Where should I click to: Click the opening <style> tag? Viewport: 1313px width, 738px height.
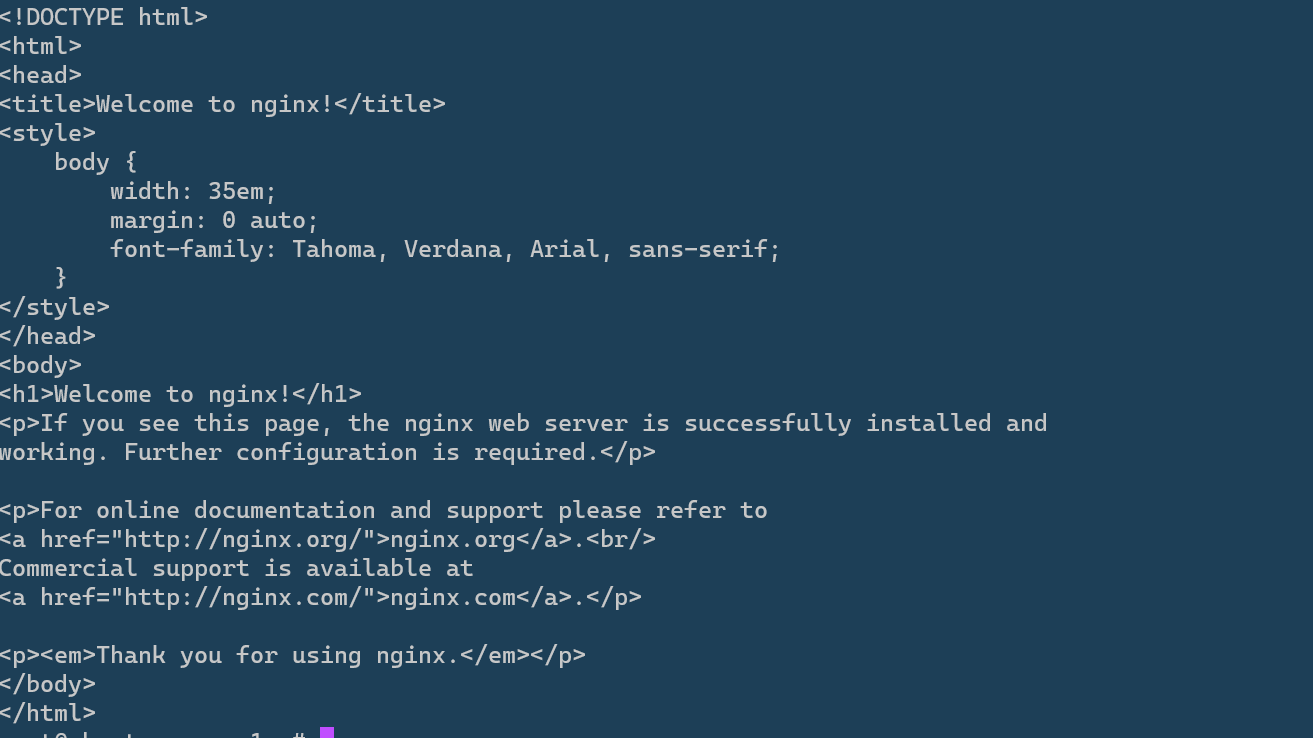[48, 133]
